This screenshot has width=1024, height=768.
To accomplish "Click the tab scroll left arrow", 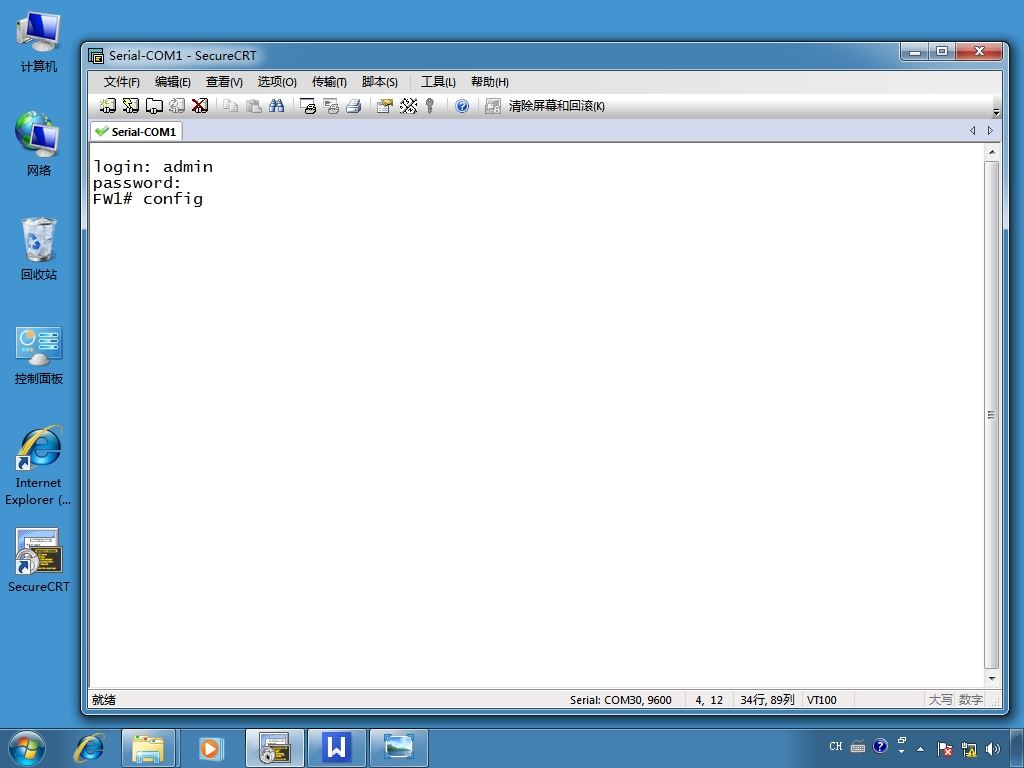I will click(972, 131).
